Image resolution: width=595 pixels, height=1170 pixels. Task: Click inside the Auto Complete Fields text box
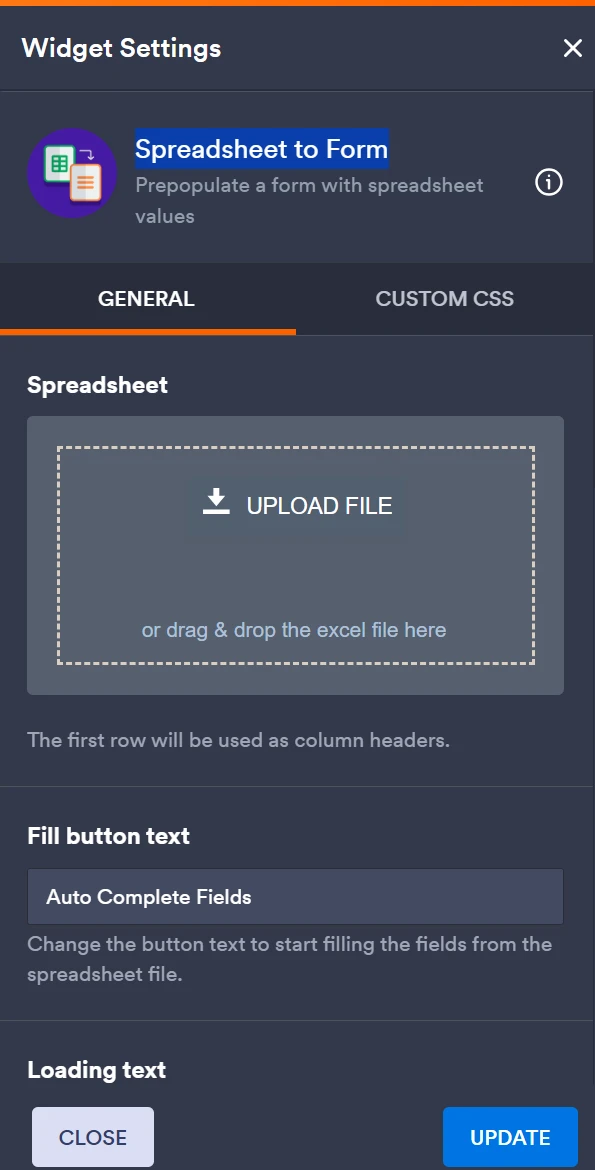tap(295, 897)
